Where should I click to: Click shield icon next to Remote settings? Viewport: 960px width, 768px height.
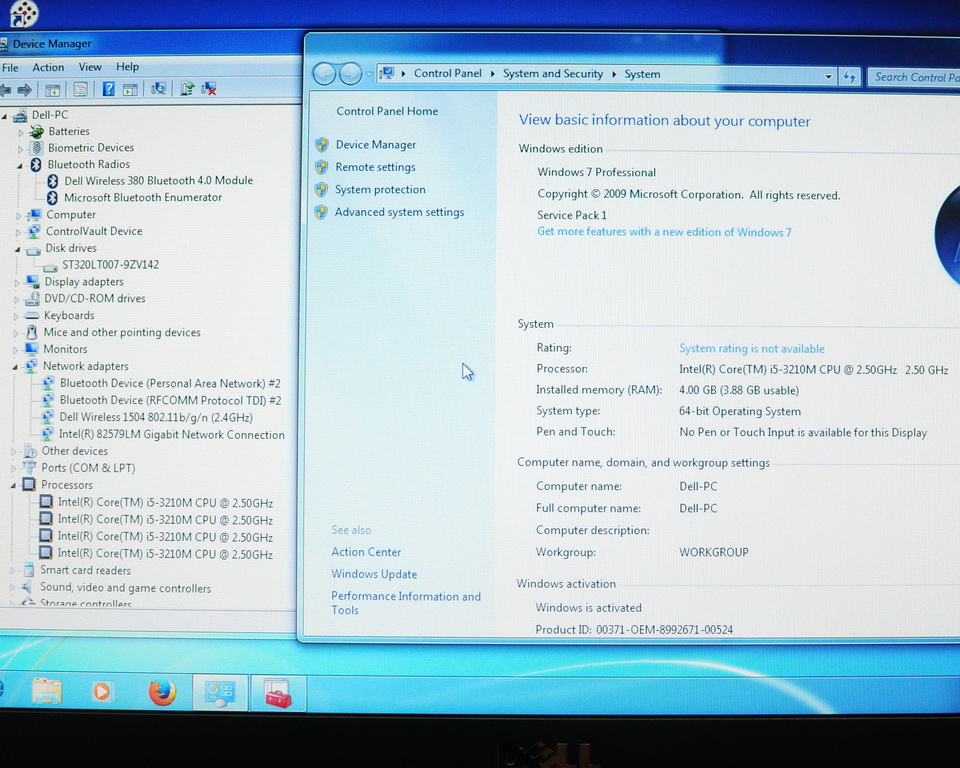click(321, 167)
